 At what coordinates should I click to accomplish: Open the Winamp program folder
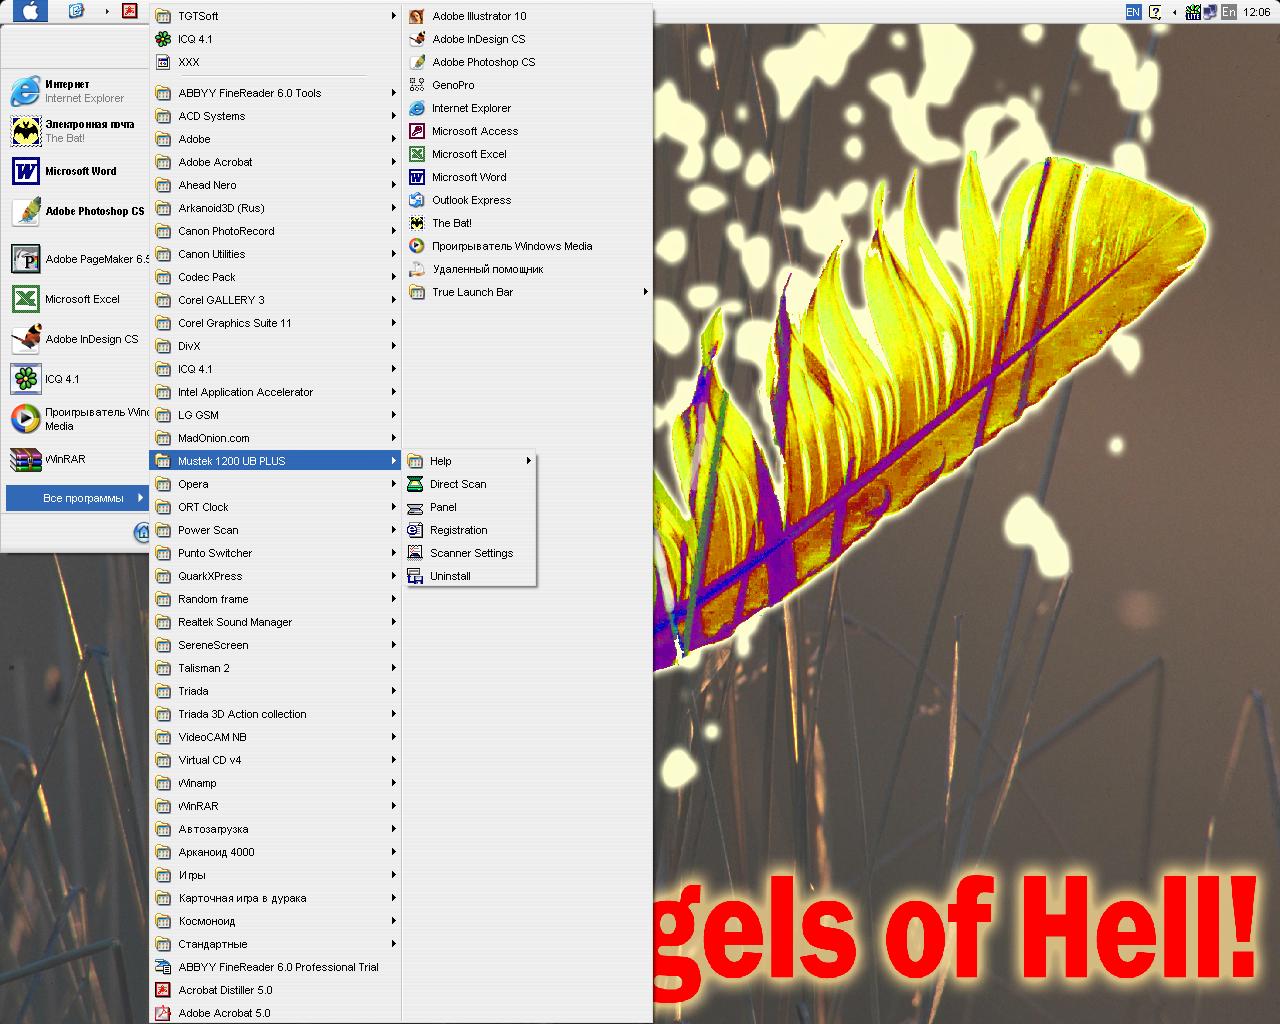275,783
